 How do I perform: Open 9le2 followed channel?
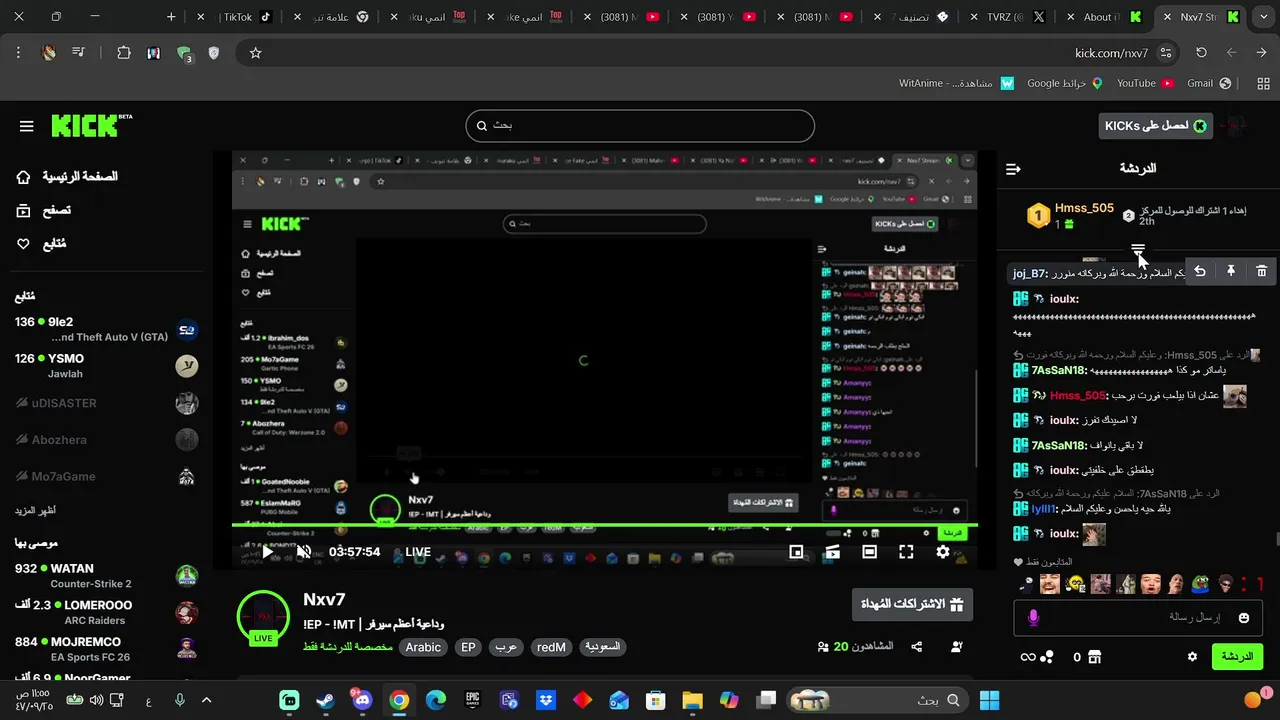106,329
